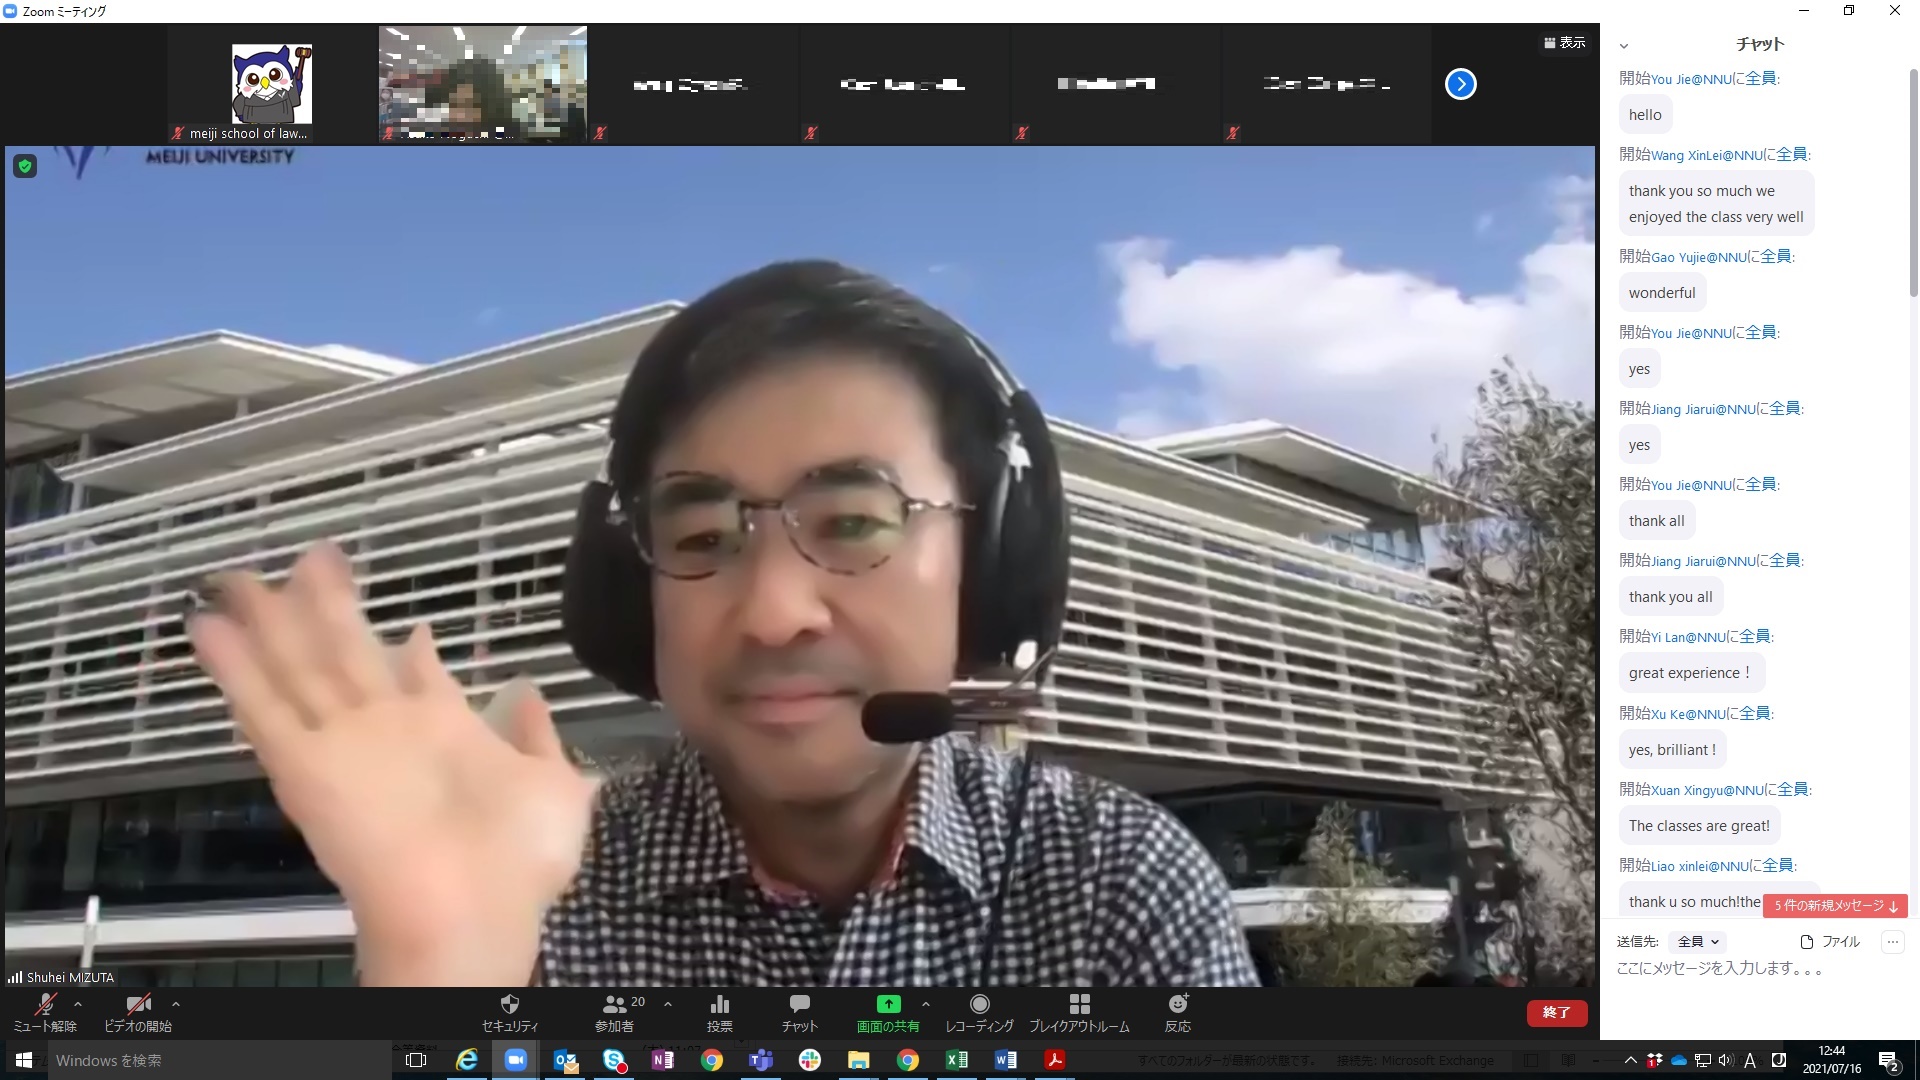Expand video options arrow beside ビデオの開始
Image resolution: width=1920 pixels, height=1080 pixels.
[176, 1004]
